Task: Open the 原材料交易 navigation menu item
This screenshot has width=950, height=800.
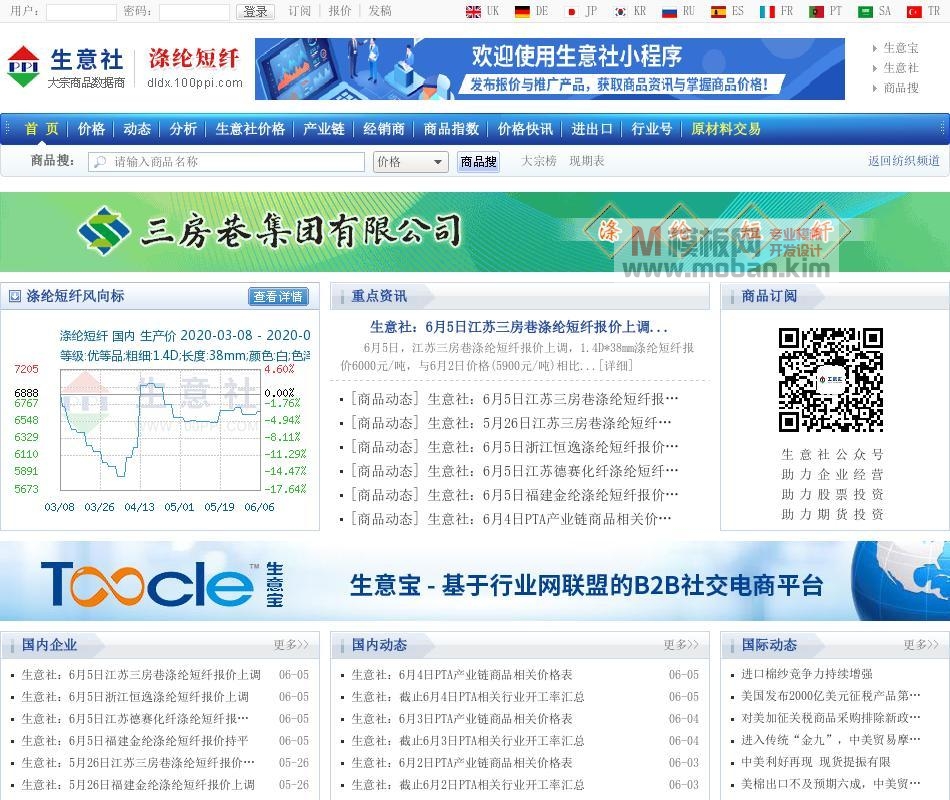Action: [726, 129]
